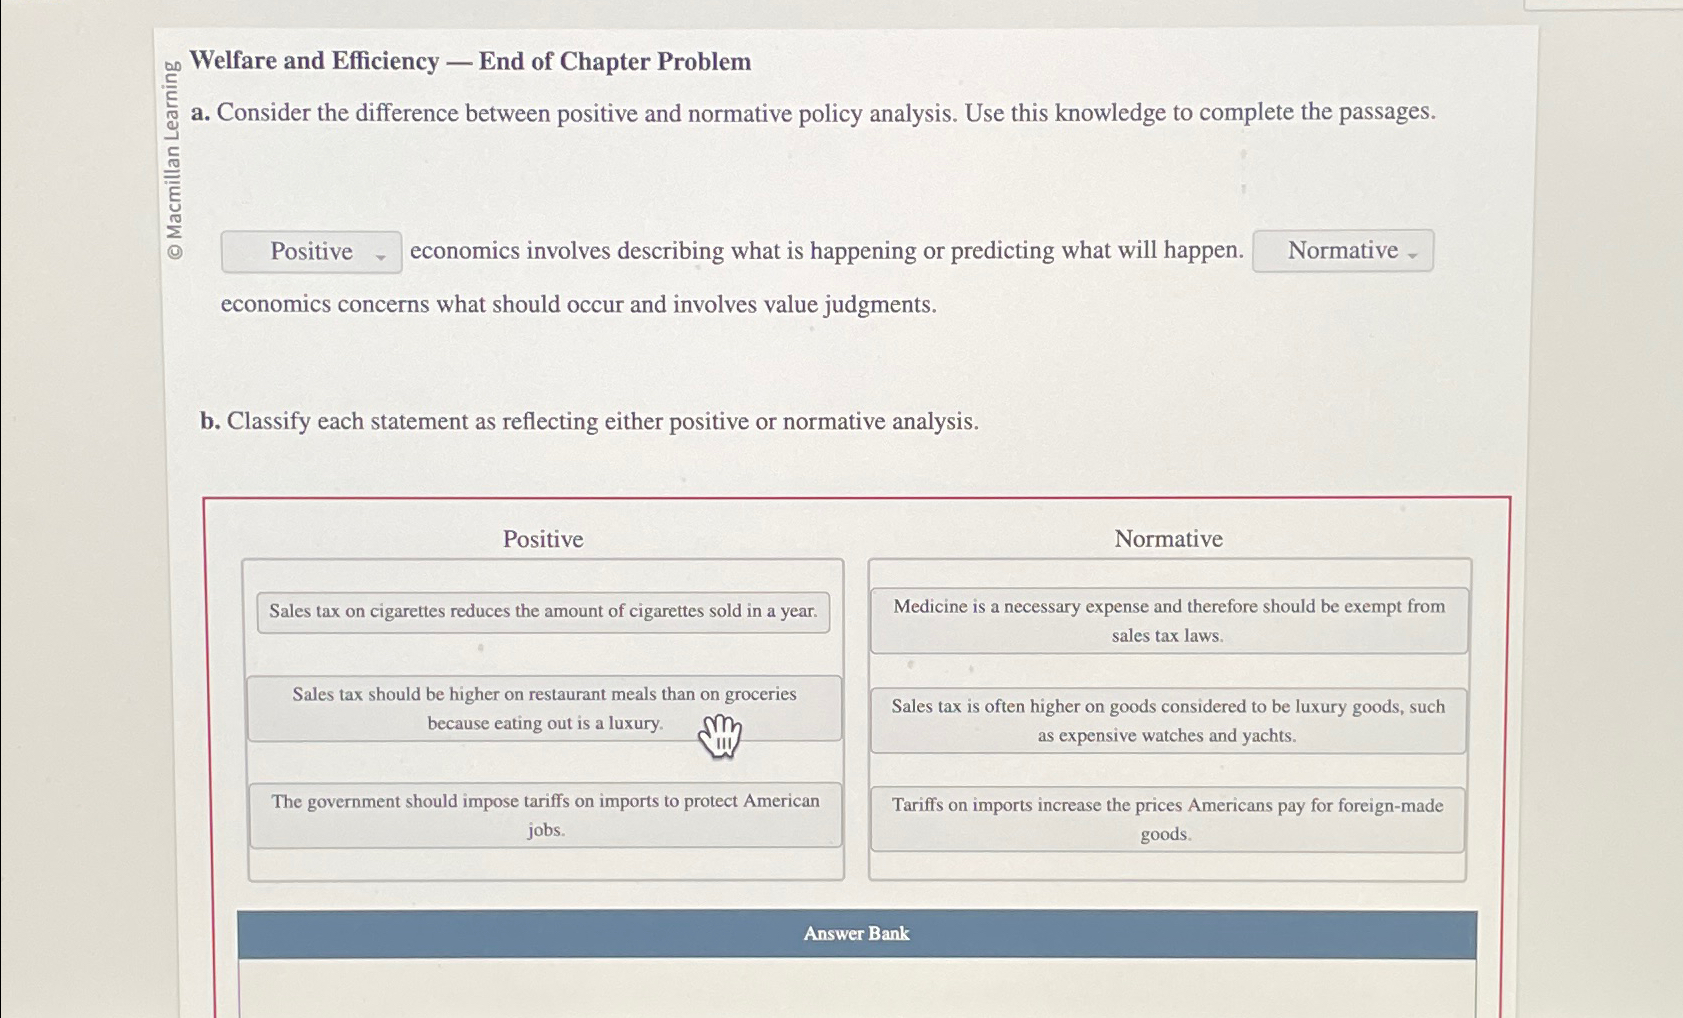Image resolution: width=1683 pixels, height=1018 pixels.
Task: Expand the chevron next to Normative
Action: tap(1412, 256)
